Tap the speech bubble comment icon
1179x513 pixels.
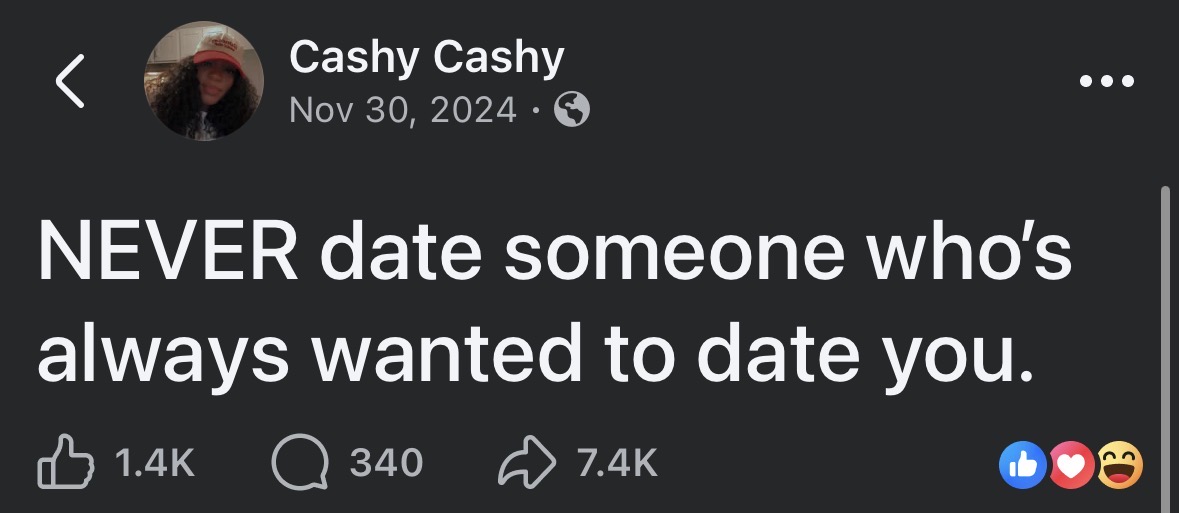click(x=298, y=462)
